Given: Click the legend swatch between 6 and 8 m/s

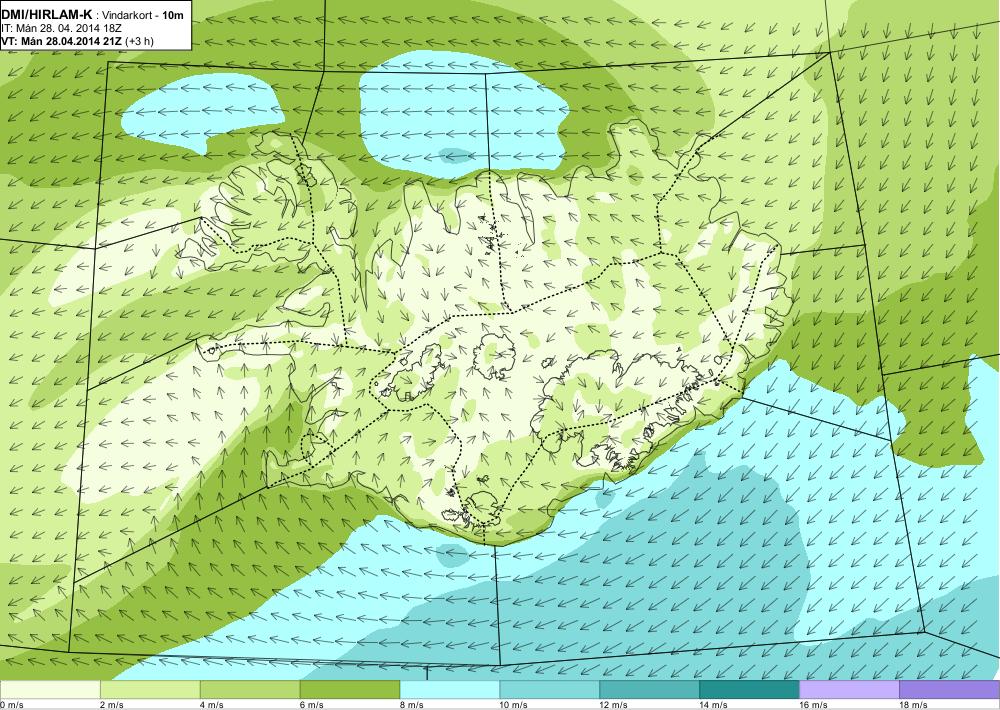Looking at the screenshot, I should [349, 690].
